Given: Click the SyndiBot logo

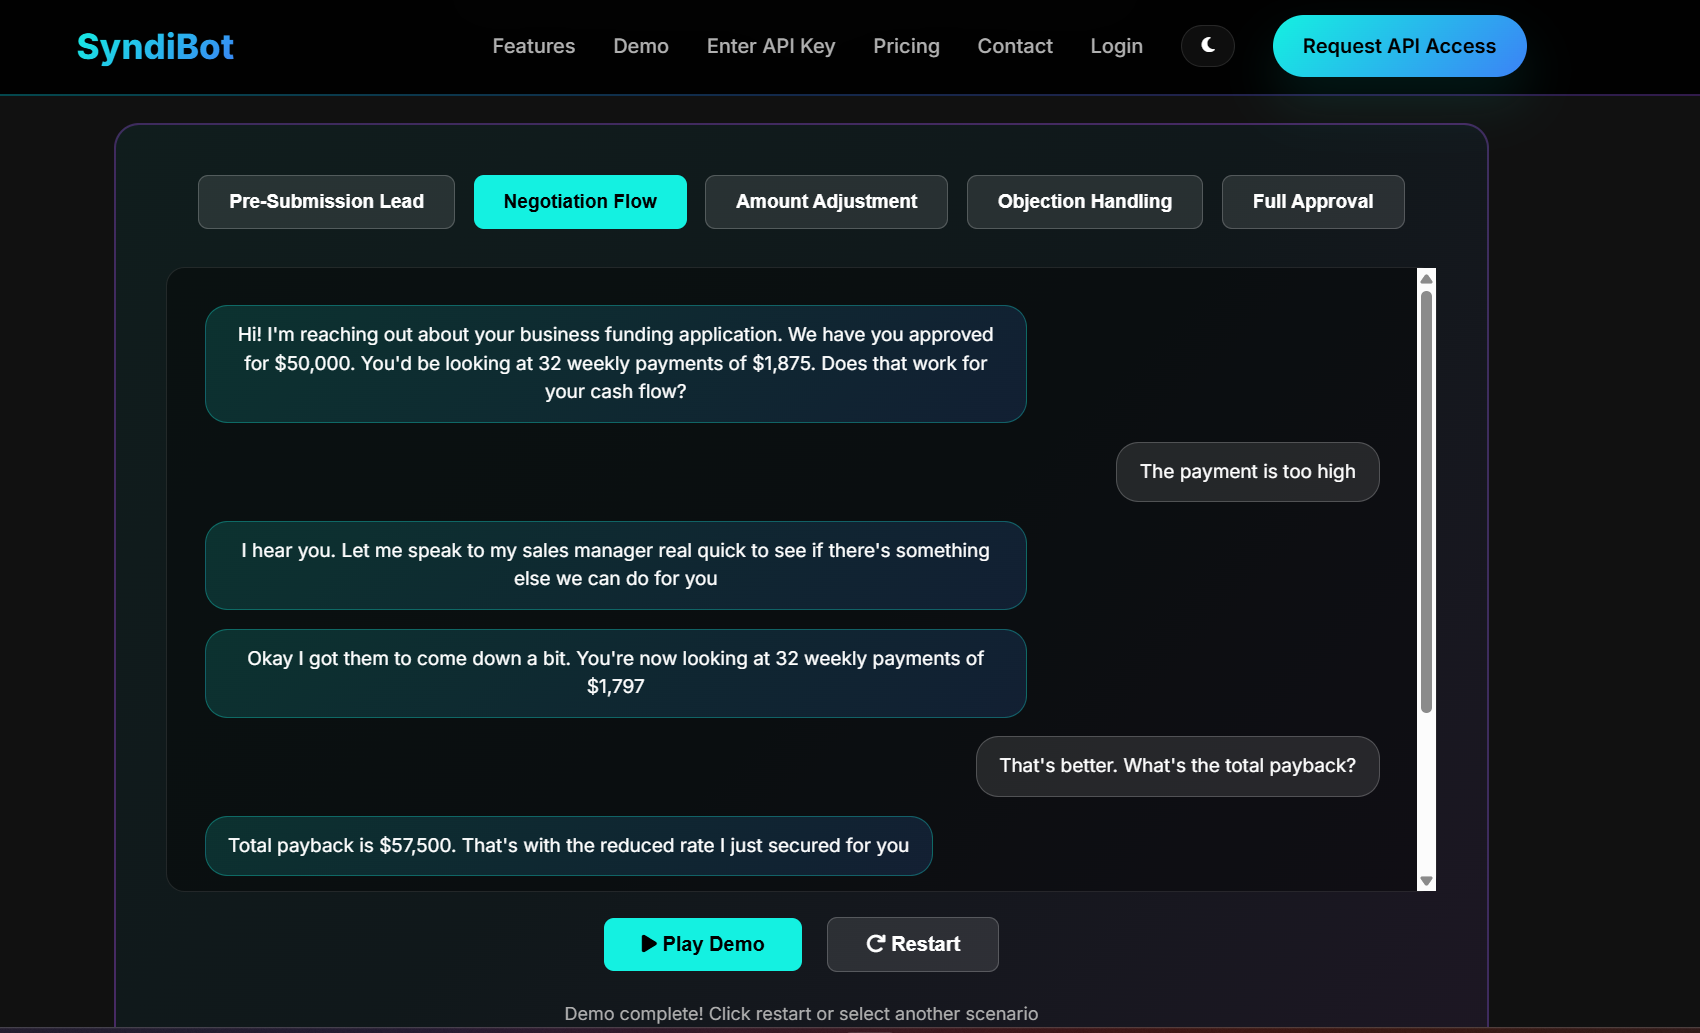Looking at the screenshot, I should (x=155, y=47).
